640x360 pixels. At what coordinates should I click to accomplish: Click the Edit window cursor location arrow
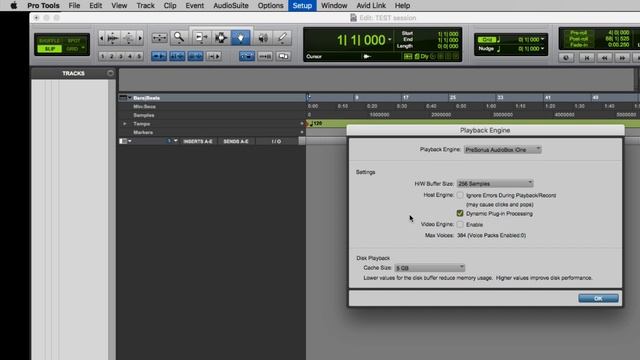[367, 56]
